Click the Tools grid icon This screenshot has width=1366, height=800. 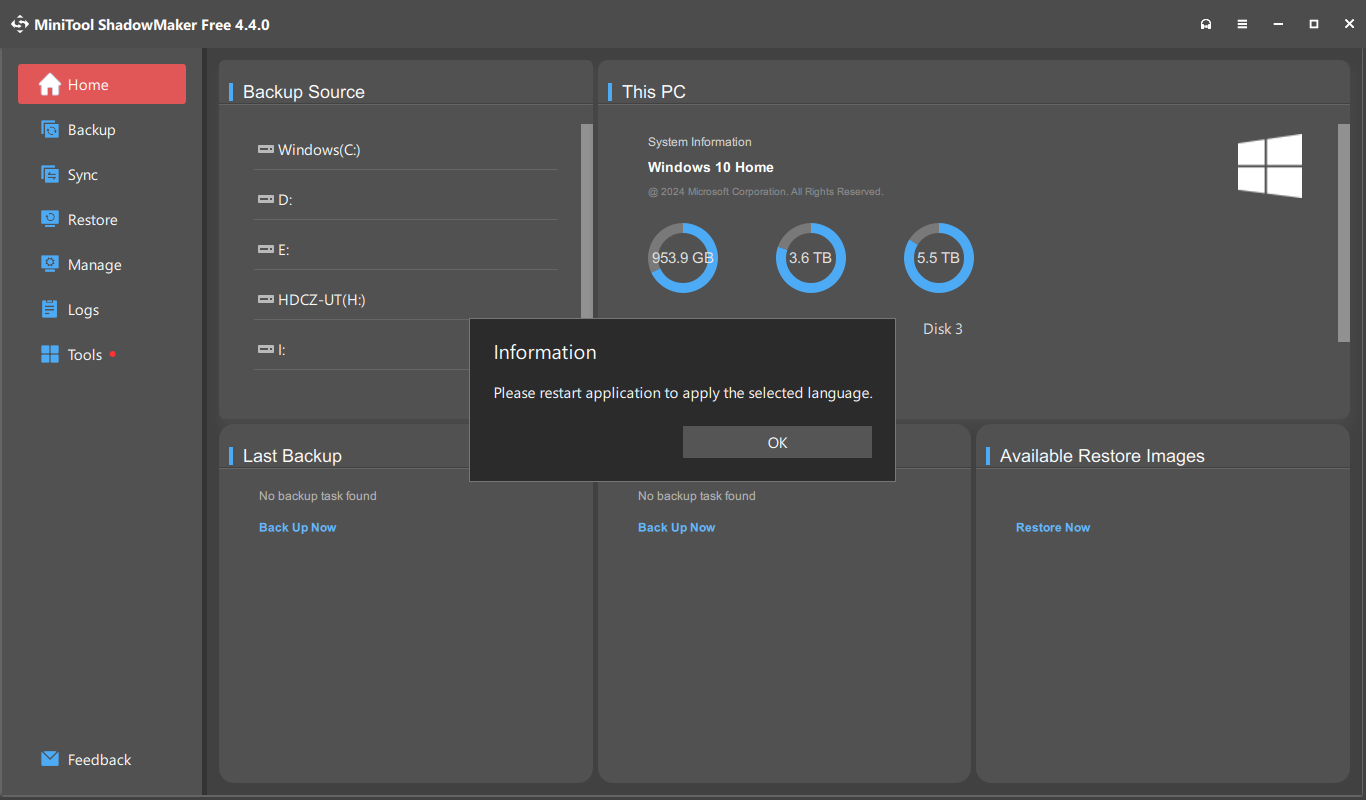tap(50, 354)
